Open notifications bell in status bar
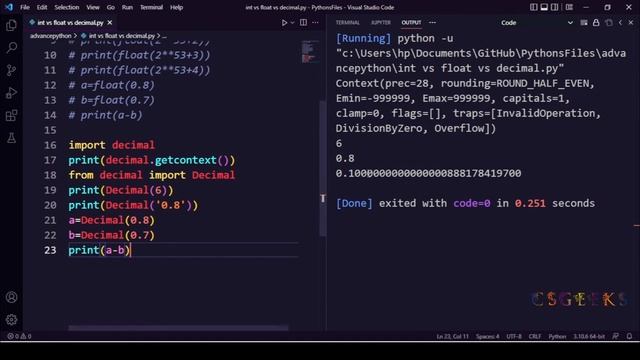The width and height of the screenshot is (640, 360). (629, 336)
